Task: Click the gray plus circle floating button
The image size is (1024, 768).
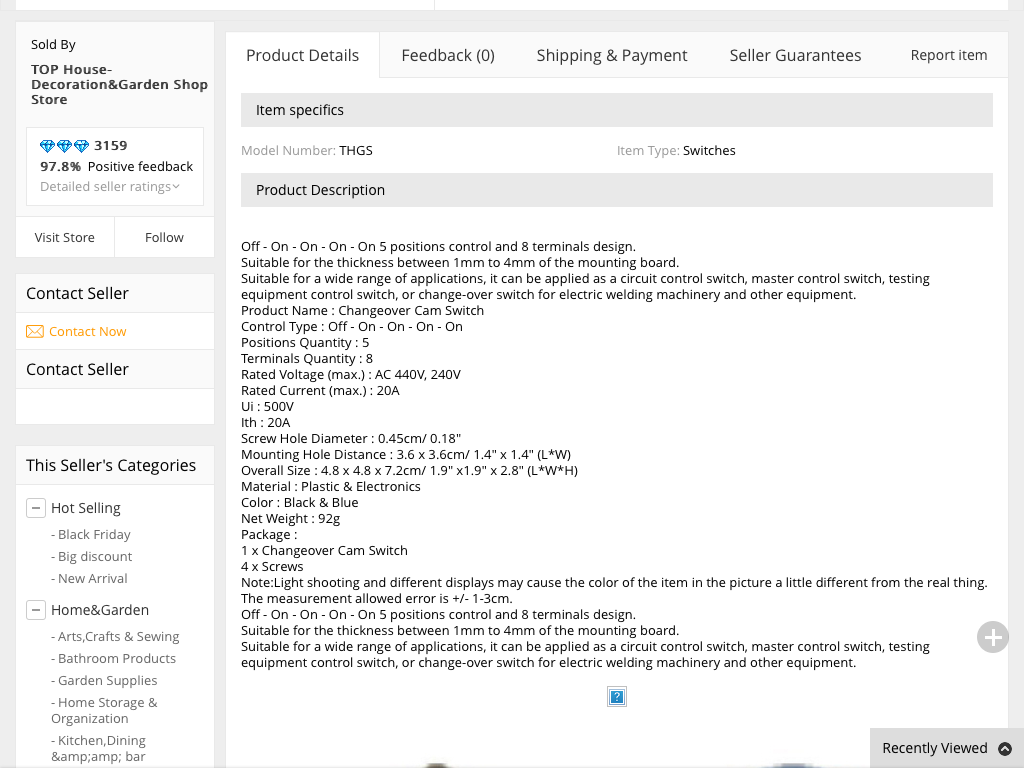Action: pyautogui.click(x=992, y=637)
